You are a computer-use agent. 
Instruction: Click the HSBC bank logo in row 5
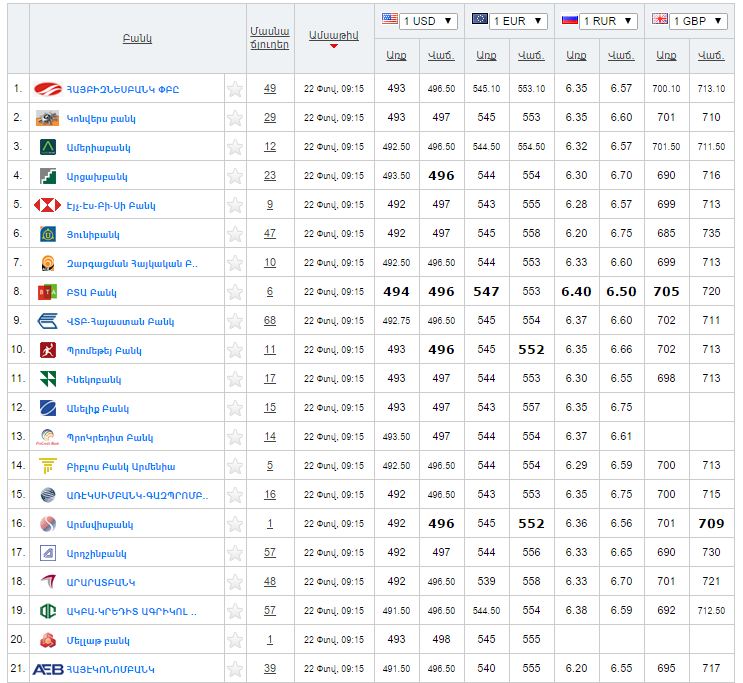pyautogui.click(x=47, y=205)
